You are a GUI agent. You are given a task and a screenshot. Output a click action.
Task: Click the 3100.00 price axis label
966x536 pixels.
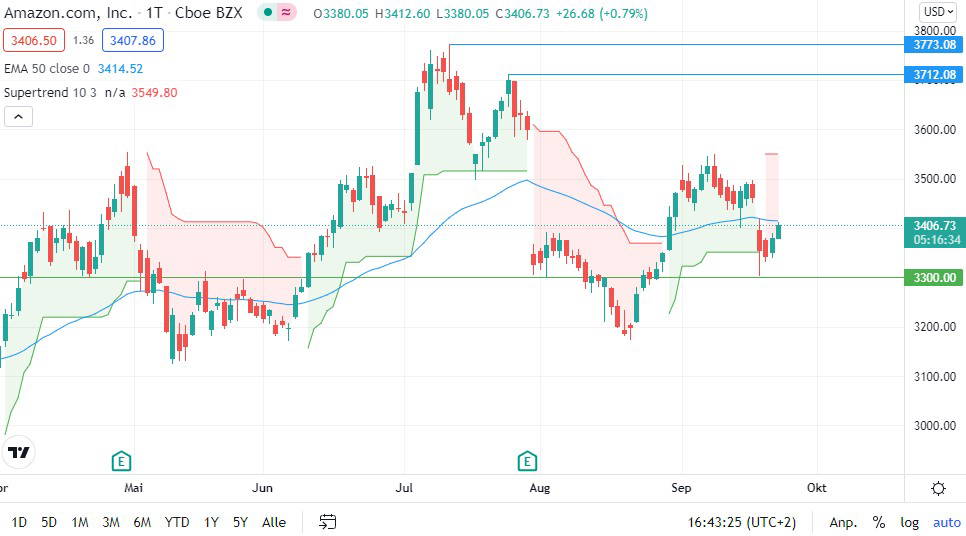click(935, 376)
